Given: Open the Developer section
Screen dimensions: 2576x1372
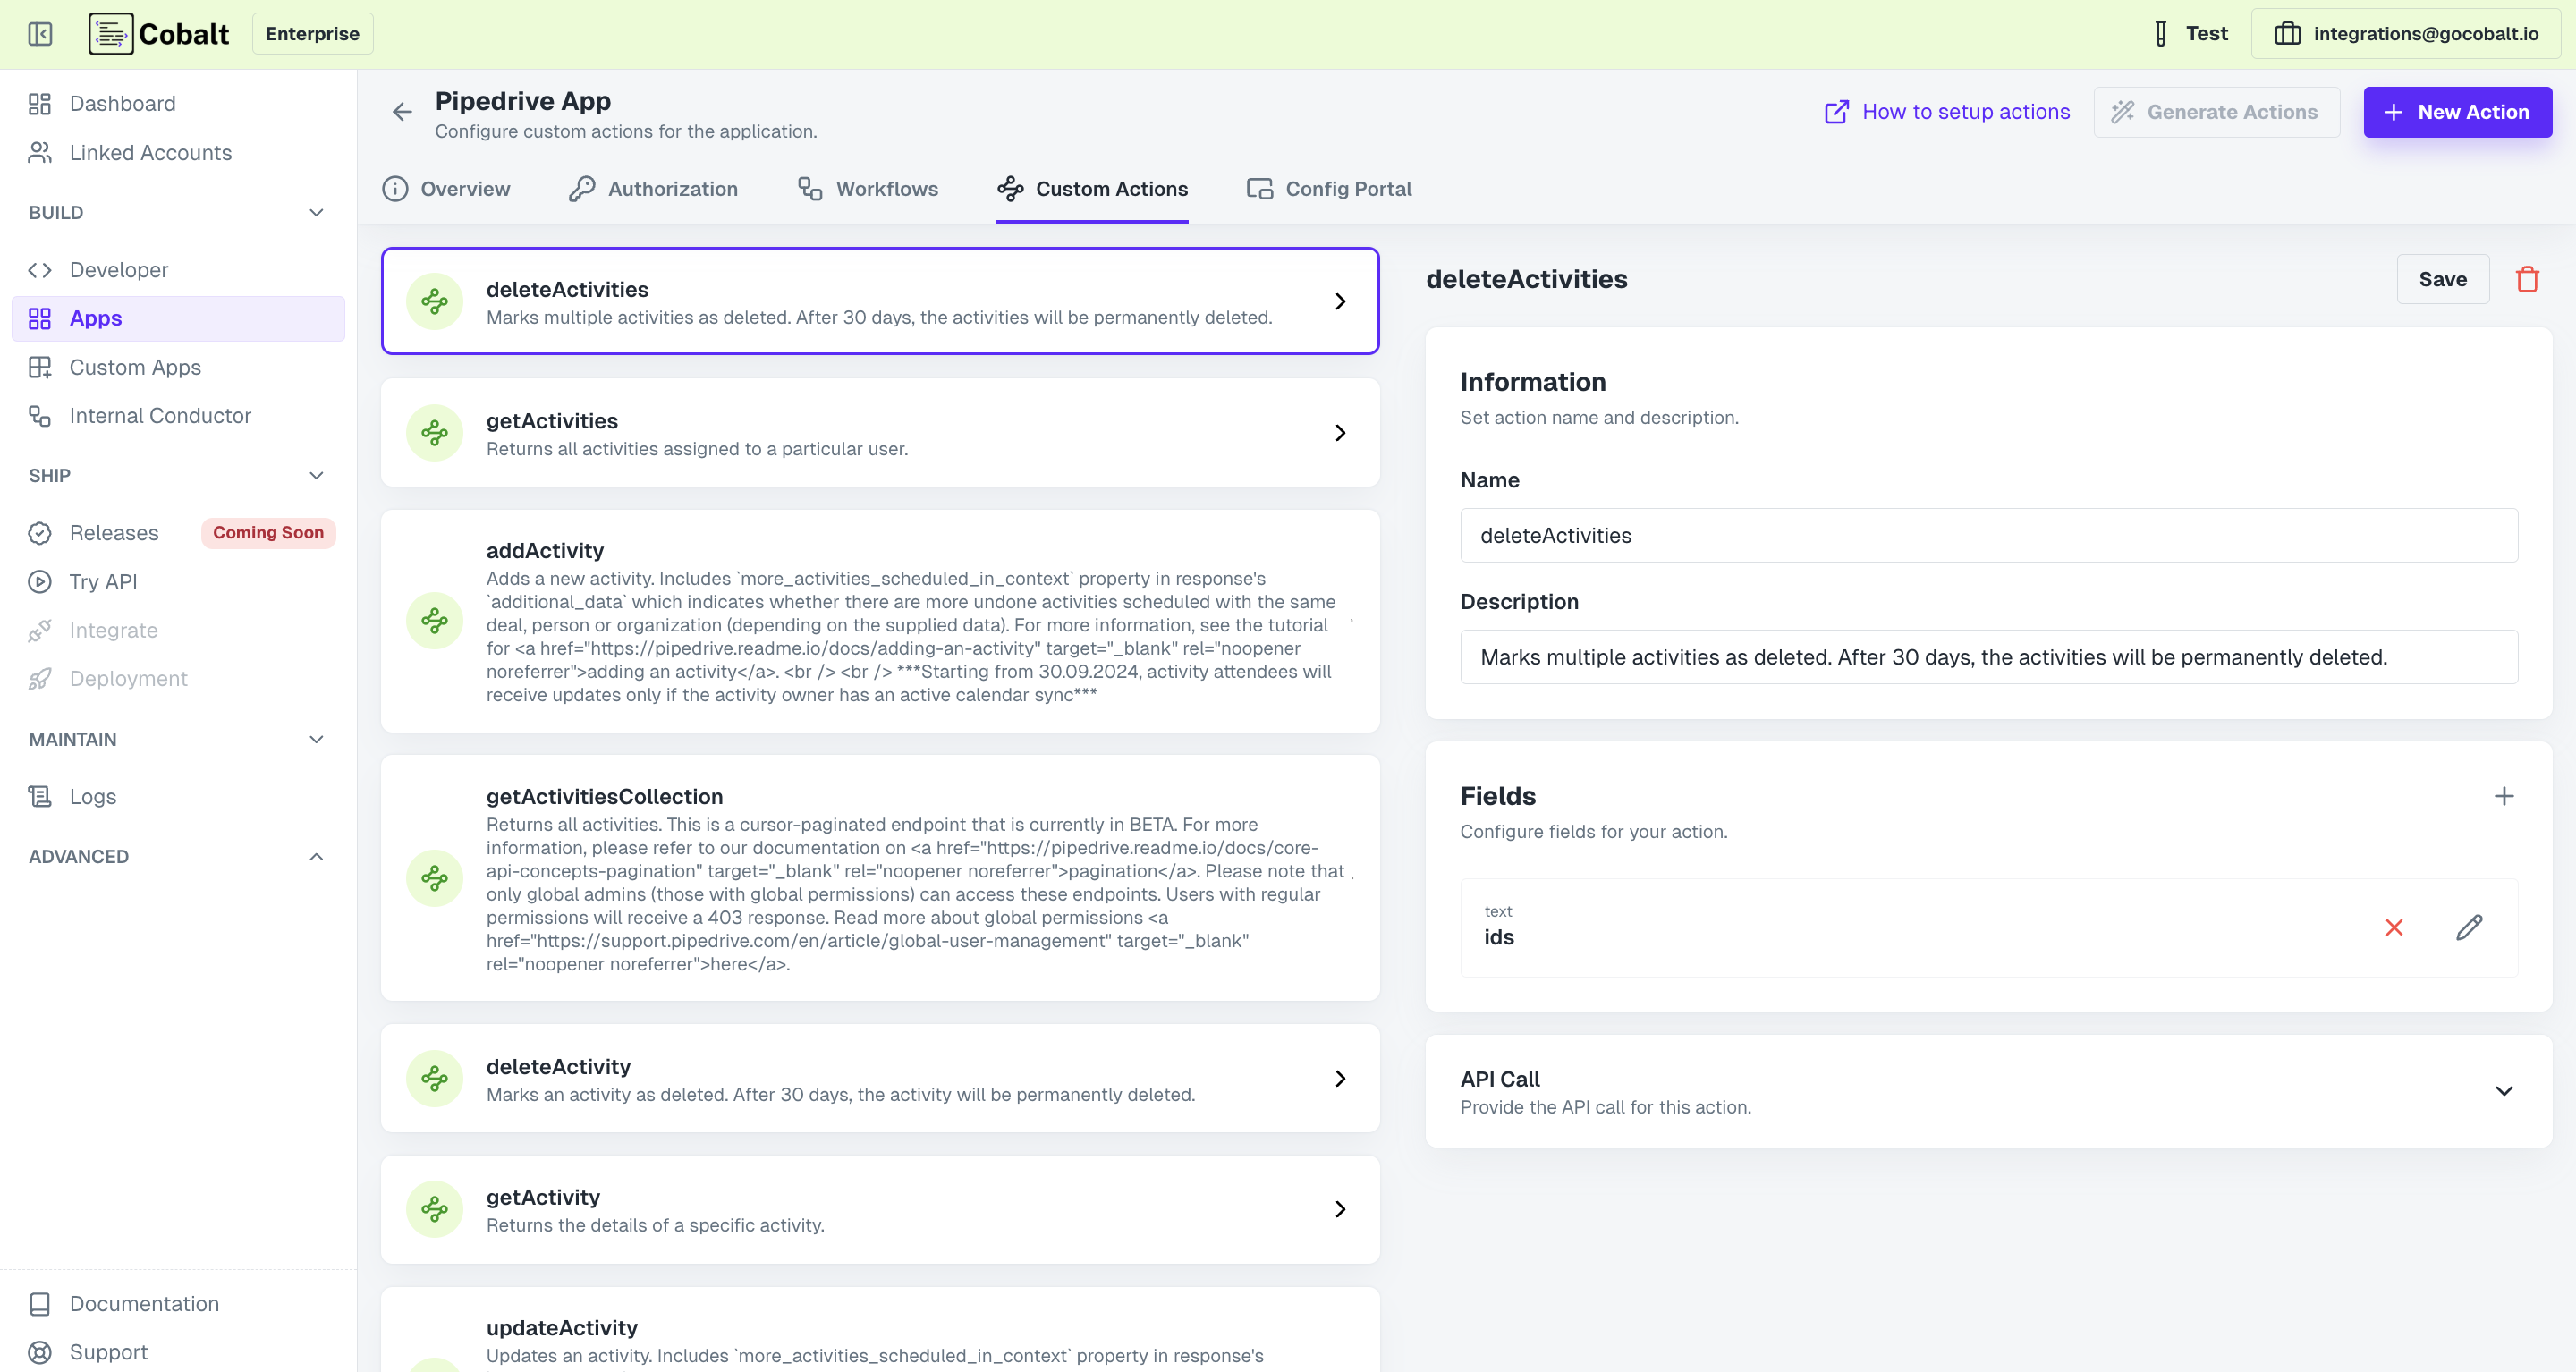Looking at the screenshot, I should 118,269.
